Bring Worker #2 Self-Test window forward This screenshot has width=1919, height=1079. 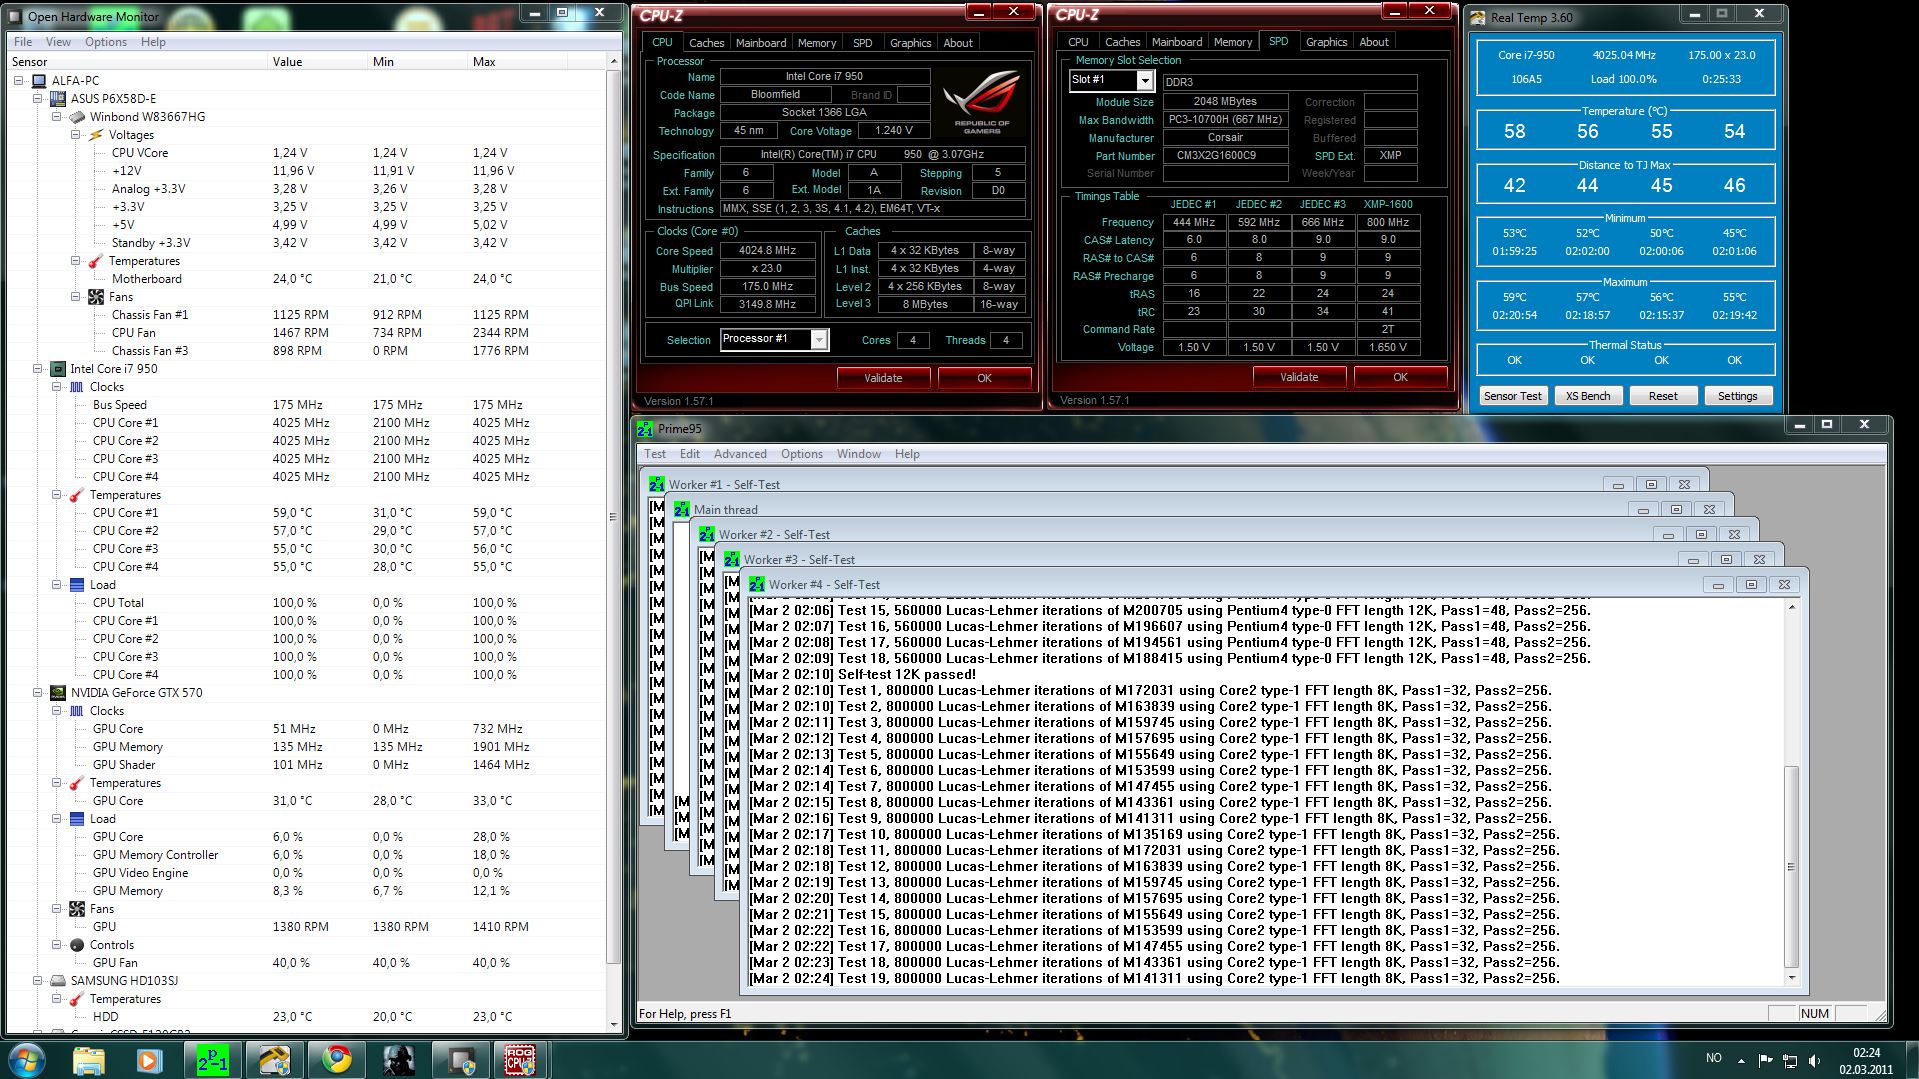(x=1170, y=534)
